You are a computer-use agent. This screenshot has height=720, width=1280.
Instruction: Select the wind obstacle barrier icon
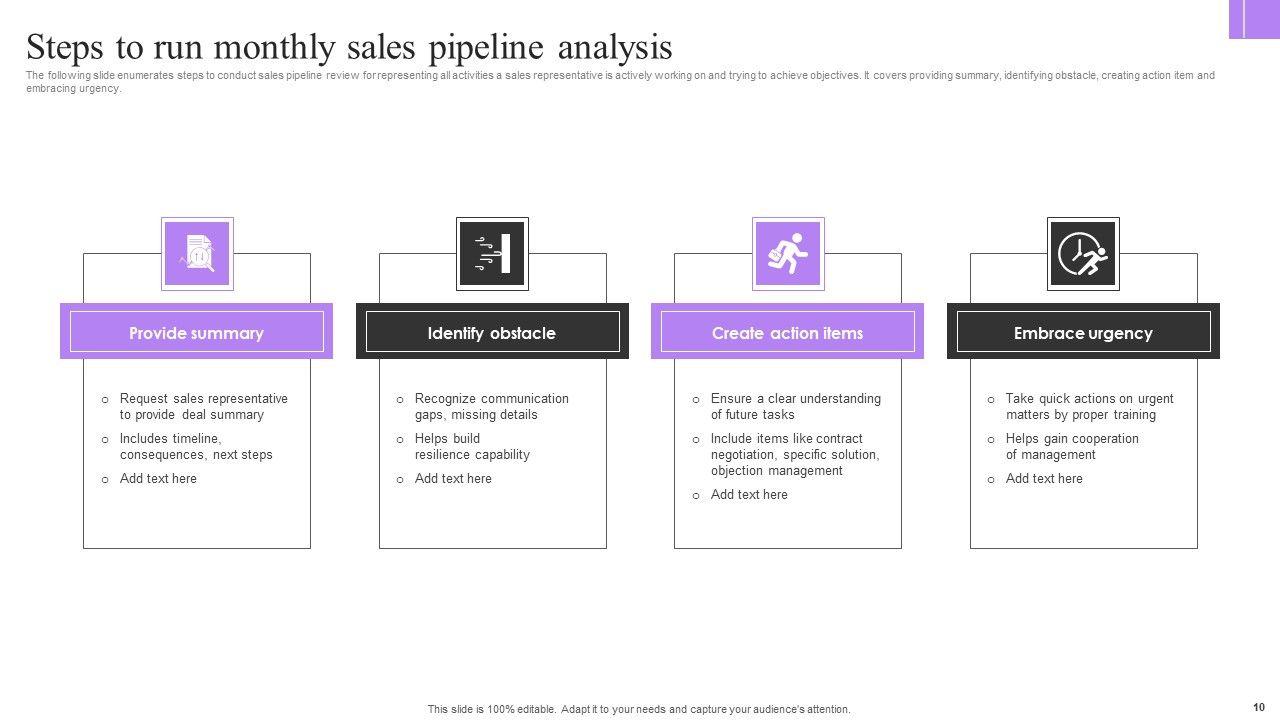[492, 254]
